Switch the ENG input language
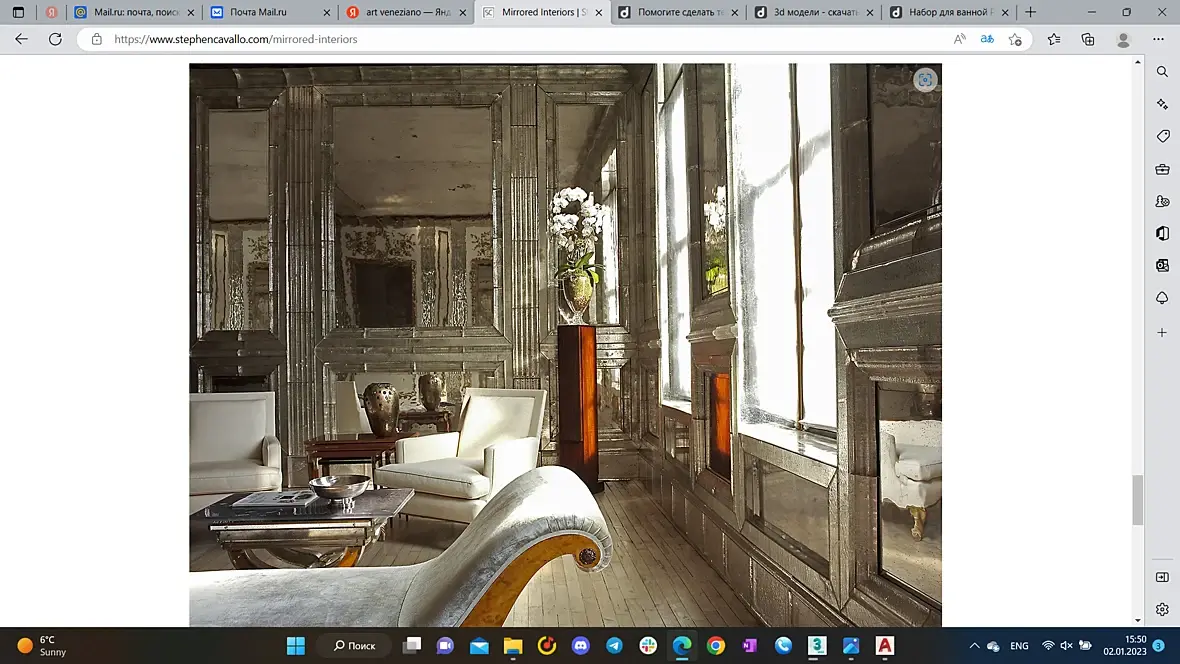Viewport: 1180px width, 664px height. click(x=1019, y=645)
